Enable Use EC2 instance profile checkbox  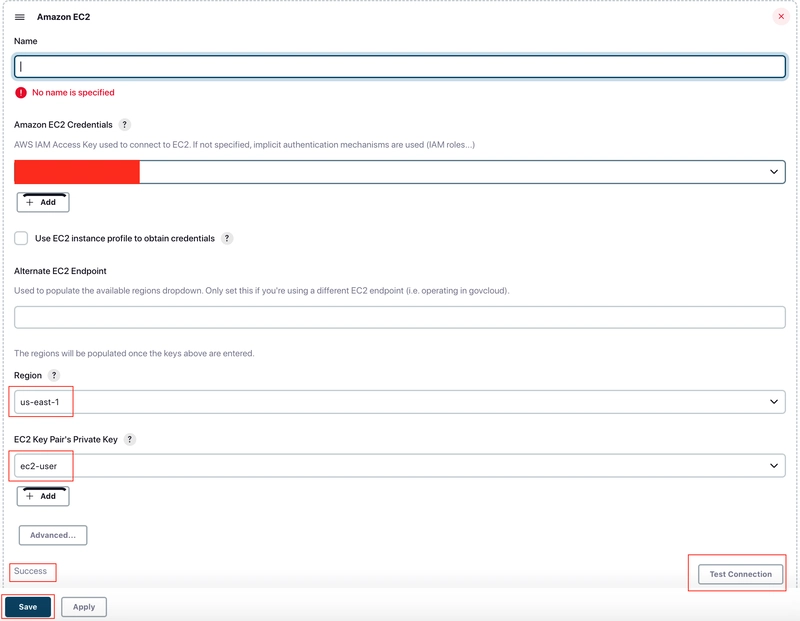(21, 238)
